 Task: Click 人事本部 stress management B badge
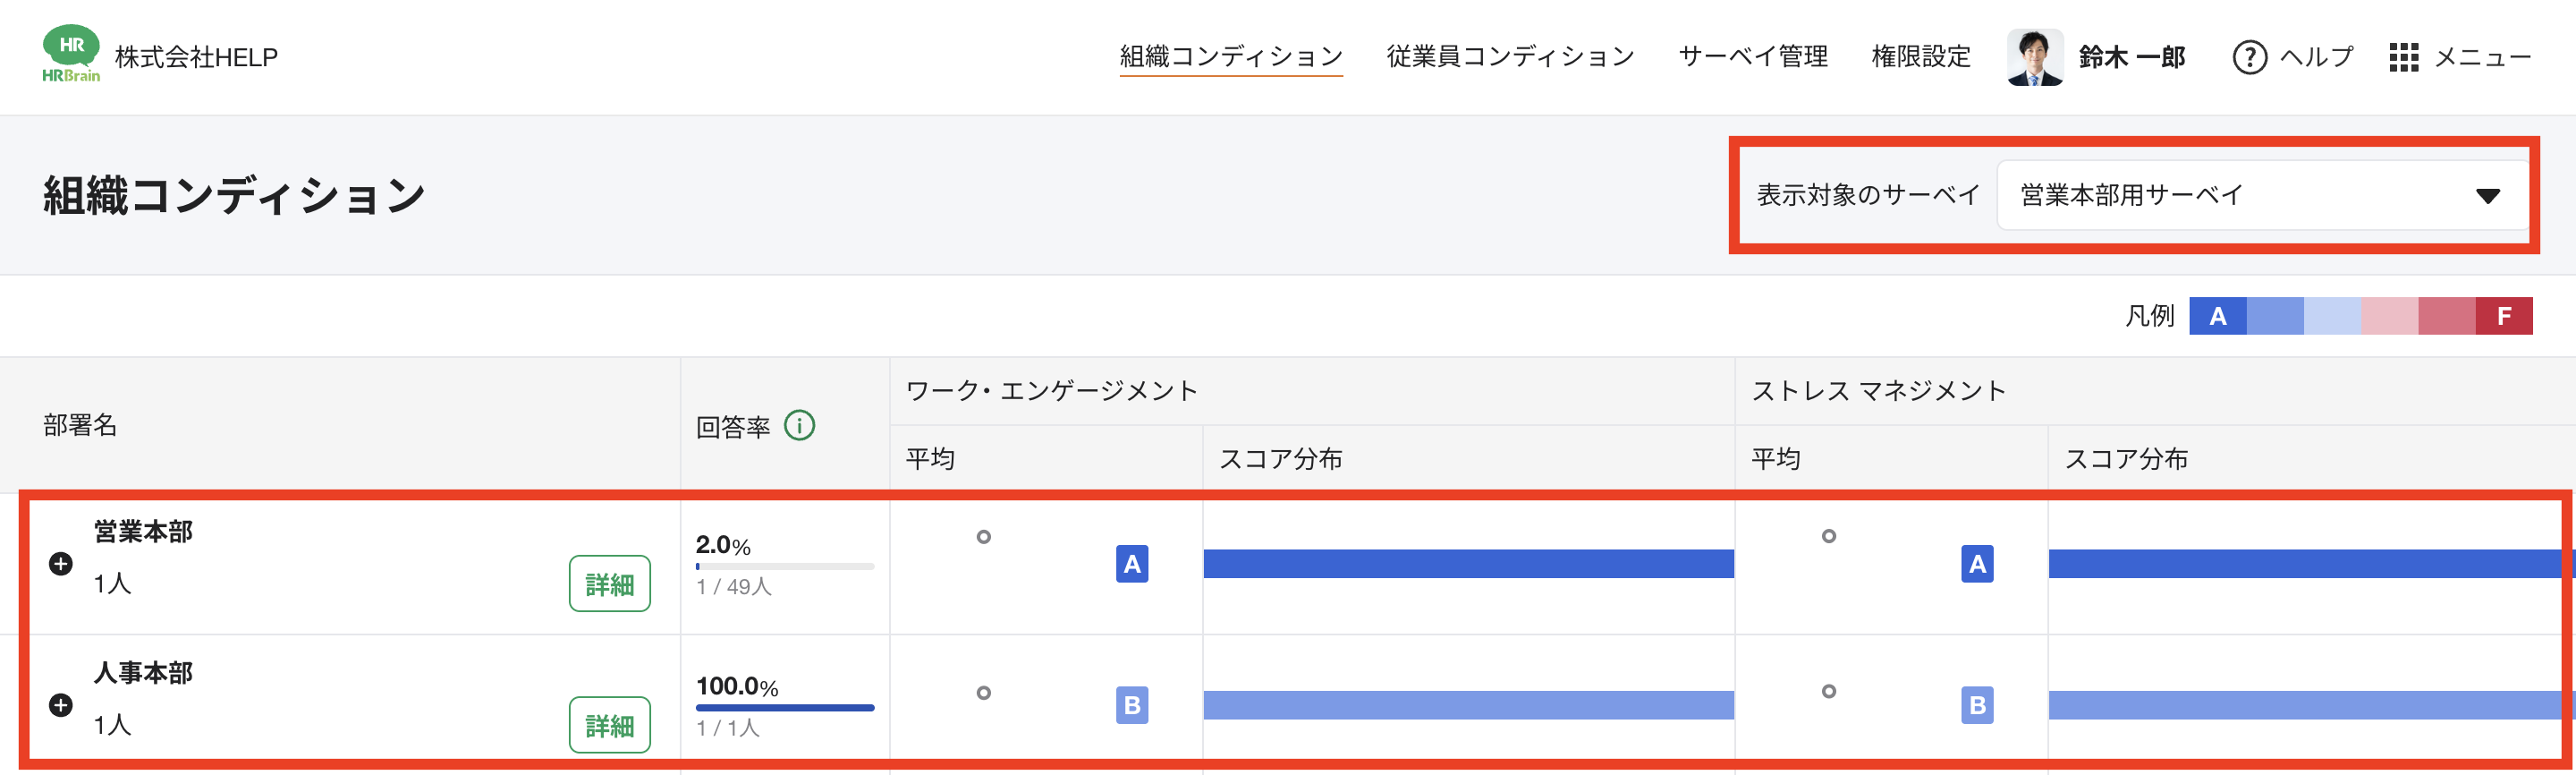coord(1976,705)
